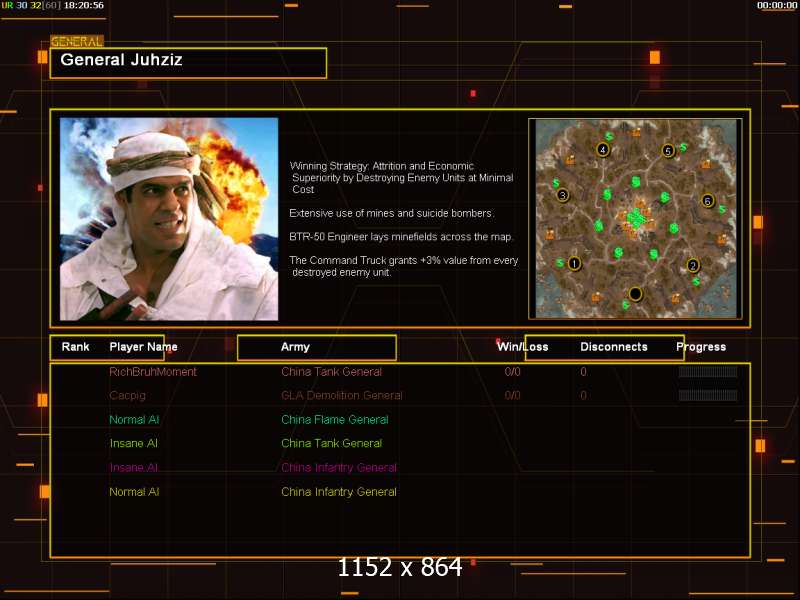Click the Player Name column header
800x600 pixels.
pyautogui.click(x=143, y=347)
